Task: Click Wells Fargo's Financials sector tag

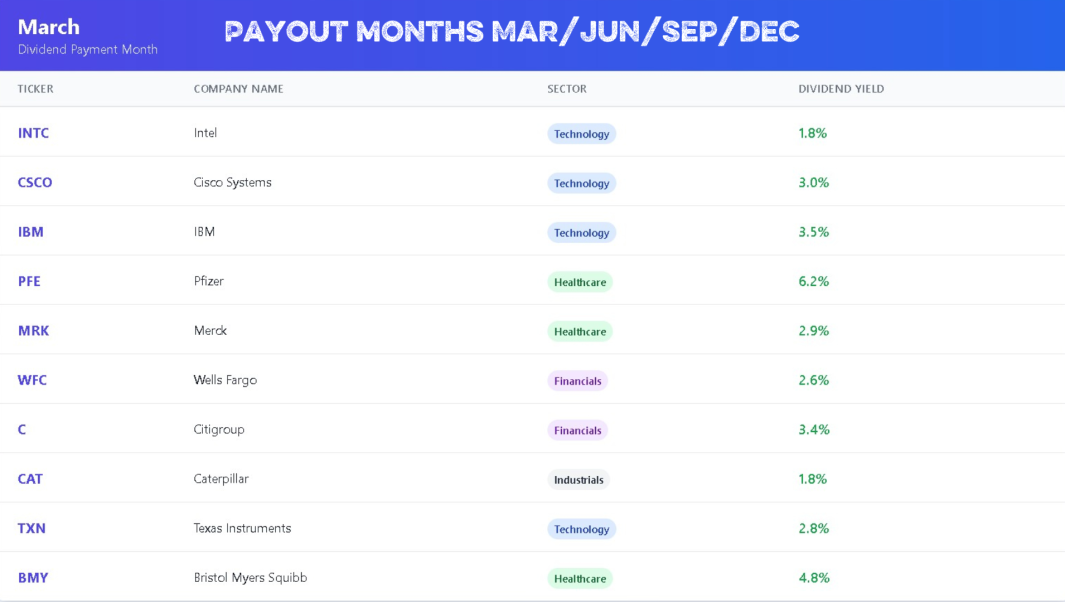Action: point(577,381)
